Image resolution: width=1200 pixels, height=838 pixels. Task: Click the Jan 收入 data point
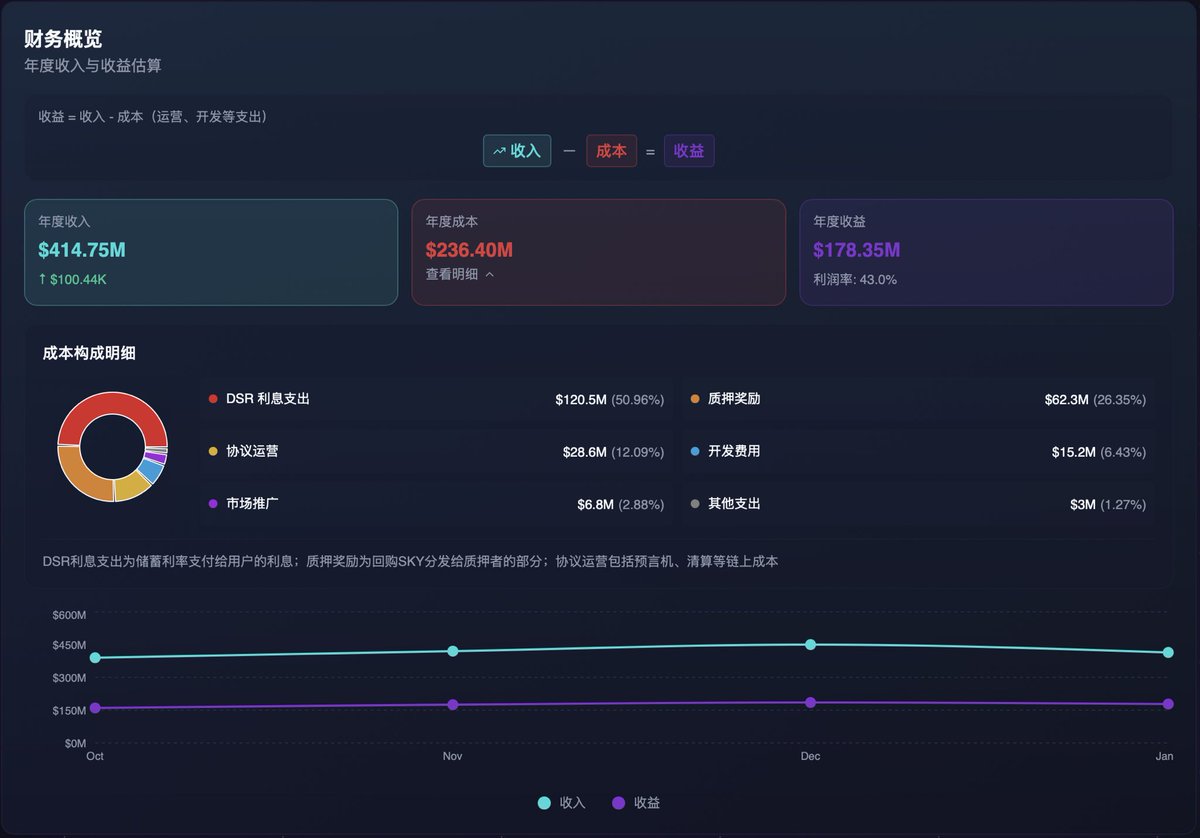click(x=1168, y=652)
